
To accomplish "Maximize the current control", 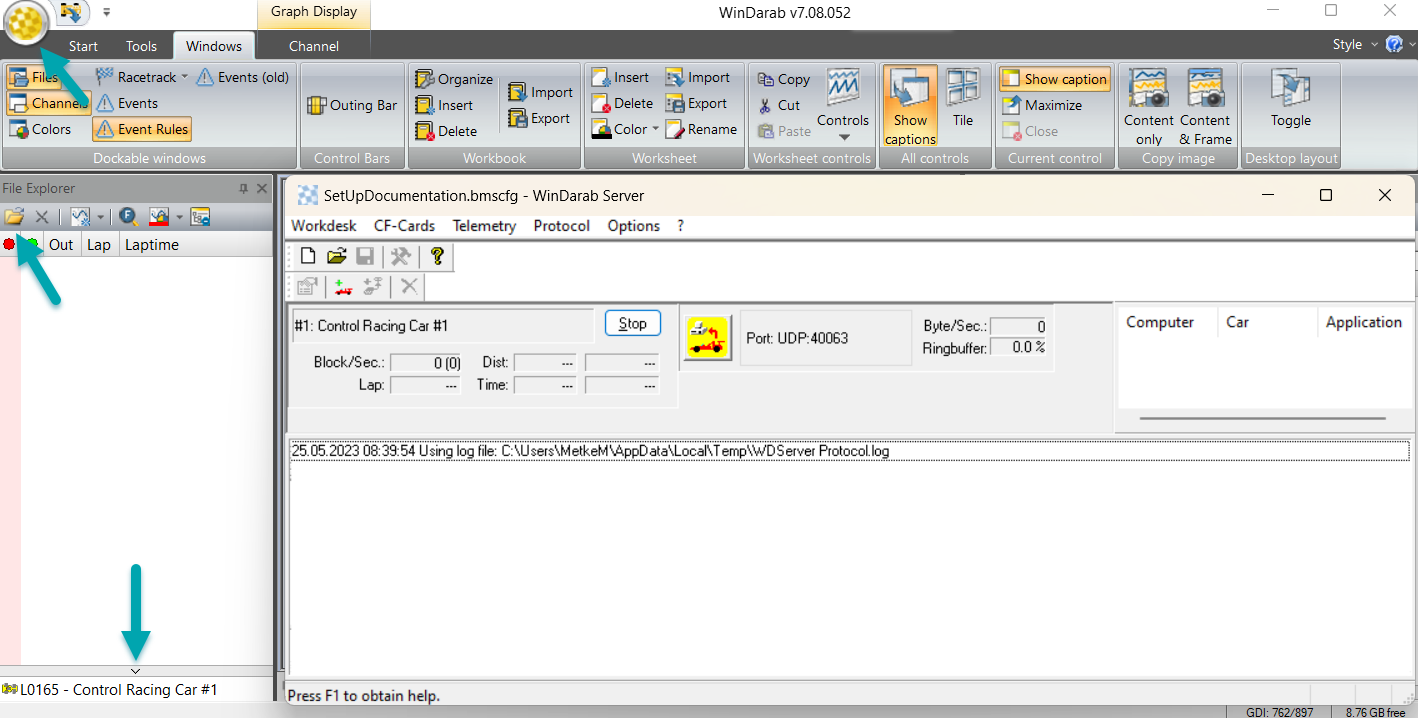I will click(x=1041, y=105).
